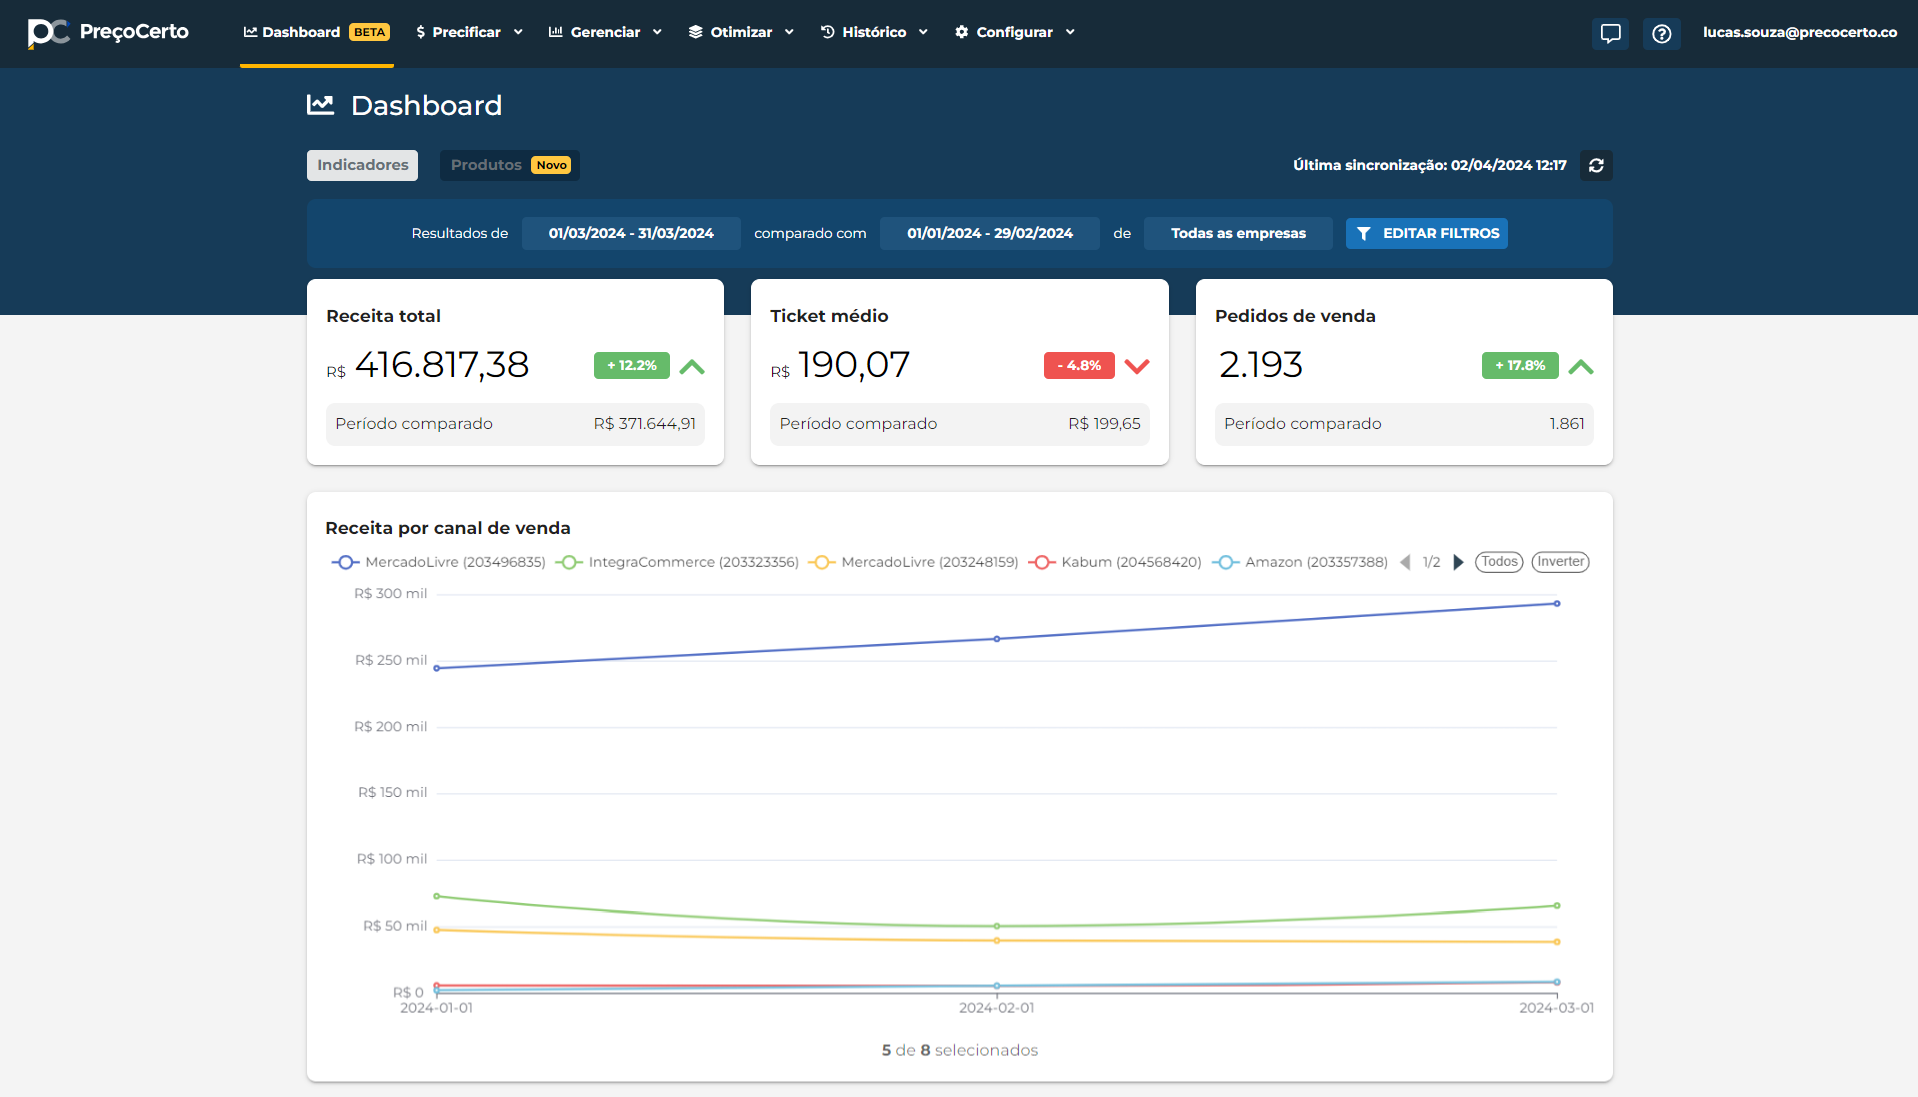Click the sync refresh icon
The width and height of the screenshot is (1918, 1097).
coord(1596,165)
